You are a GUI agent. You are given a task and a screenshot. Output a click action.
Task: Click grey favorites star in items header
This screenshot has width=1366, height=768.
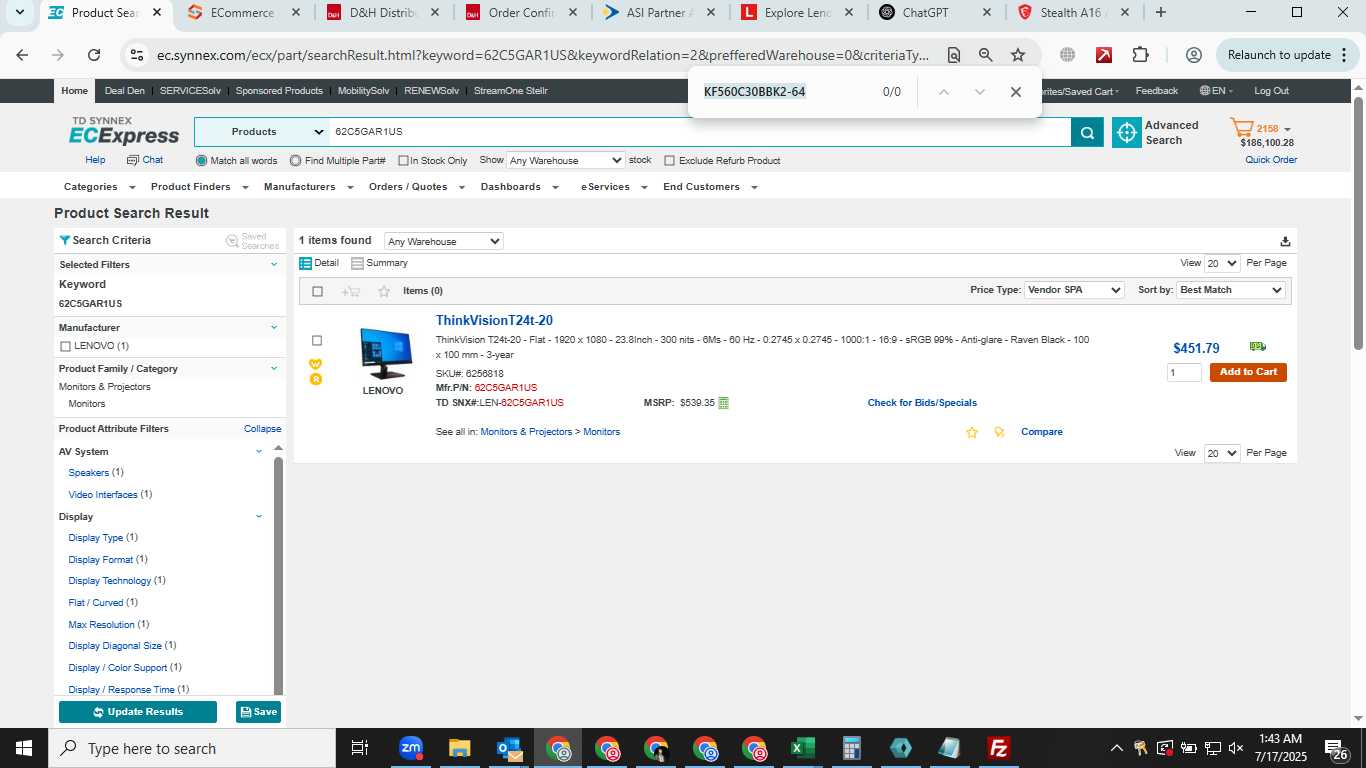pyautogui.click(x=384, y=291)
